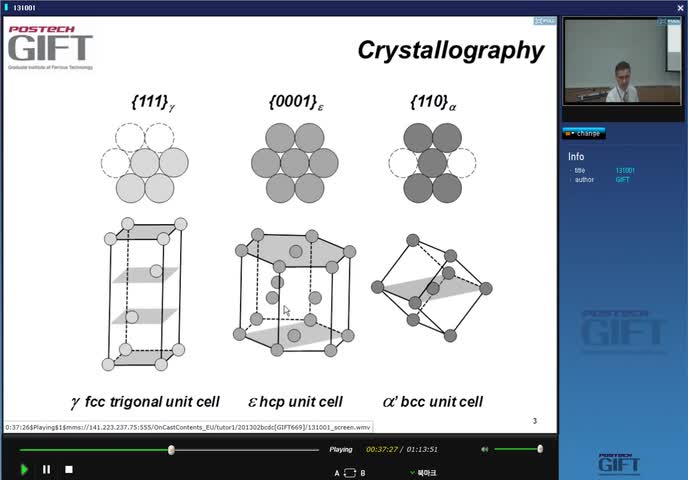The height and width of the screenshot is (480, 688).
Task: Click the α' bcc unit cell caption
Action: [x=433, y=401]
